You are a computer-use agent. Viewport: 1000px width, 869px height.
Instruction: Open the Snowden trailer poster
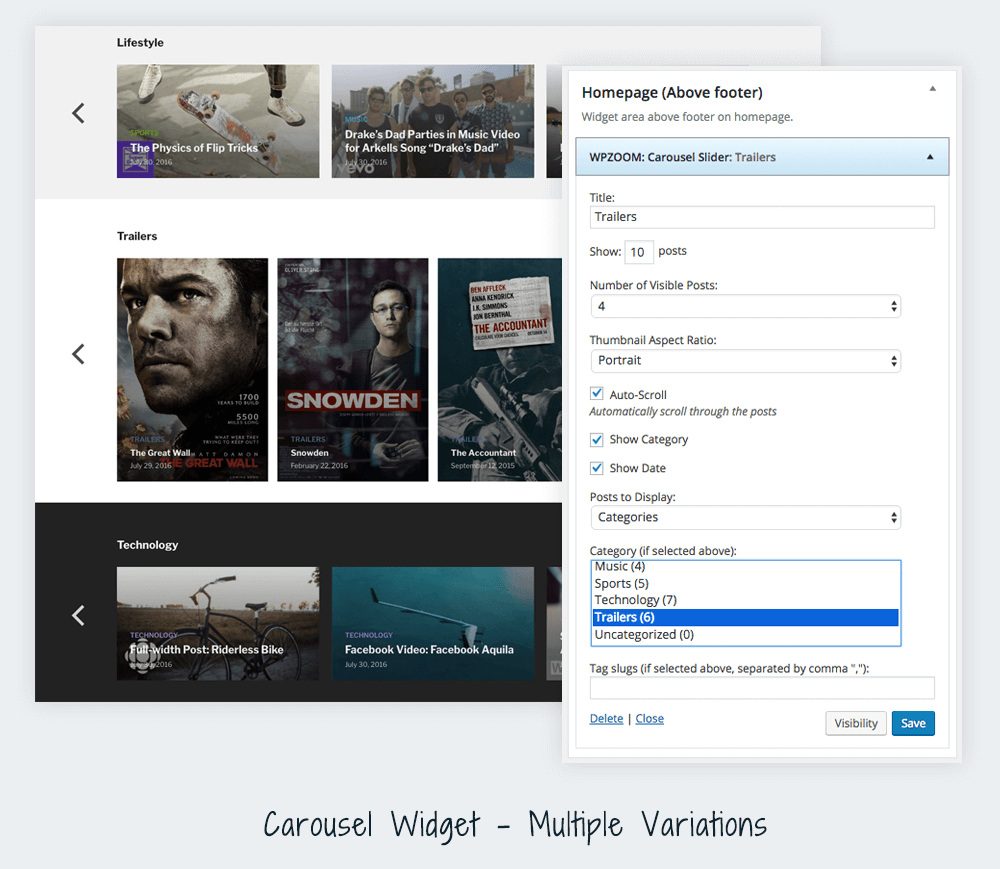[353, 370]
